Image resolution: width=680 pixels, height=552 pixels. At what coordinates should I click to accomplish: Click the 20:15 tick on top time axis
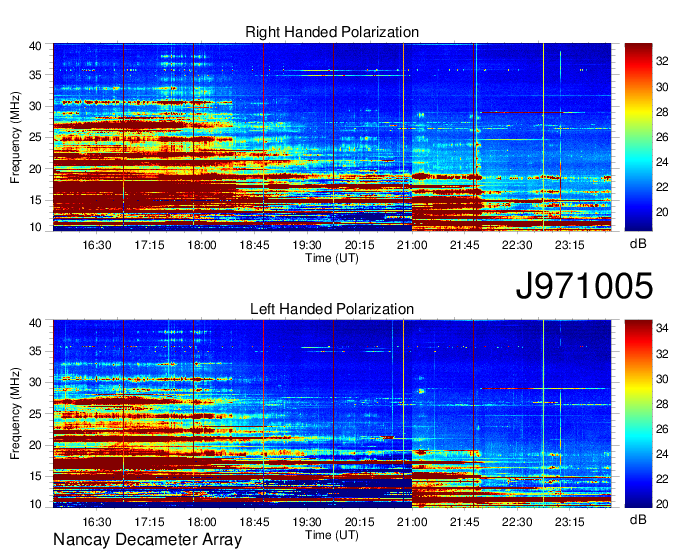tap(360, 245)
